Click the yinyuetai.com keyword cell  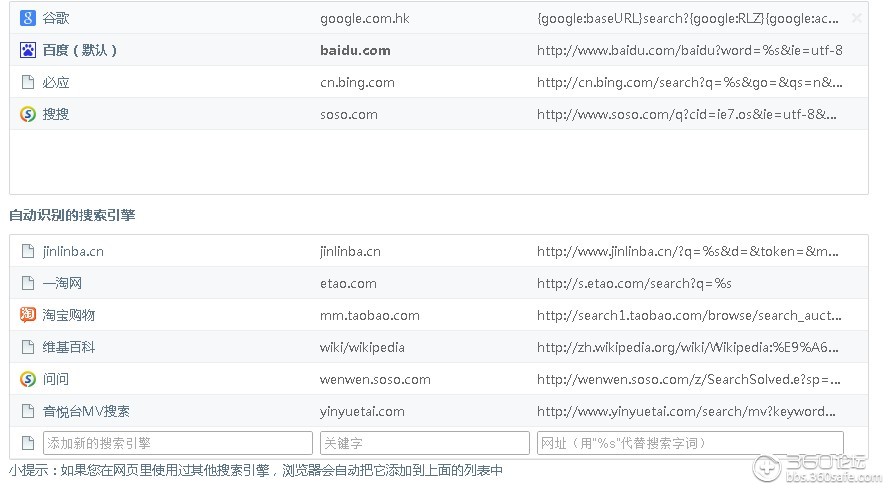[x=362, y=411]
